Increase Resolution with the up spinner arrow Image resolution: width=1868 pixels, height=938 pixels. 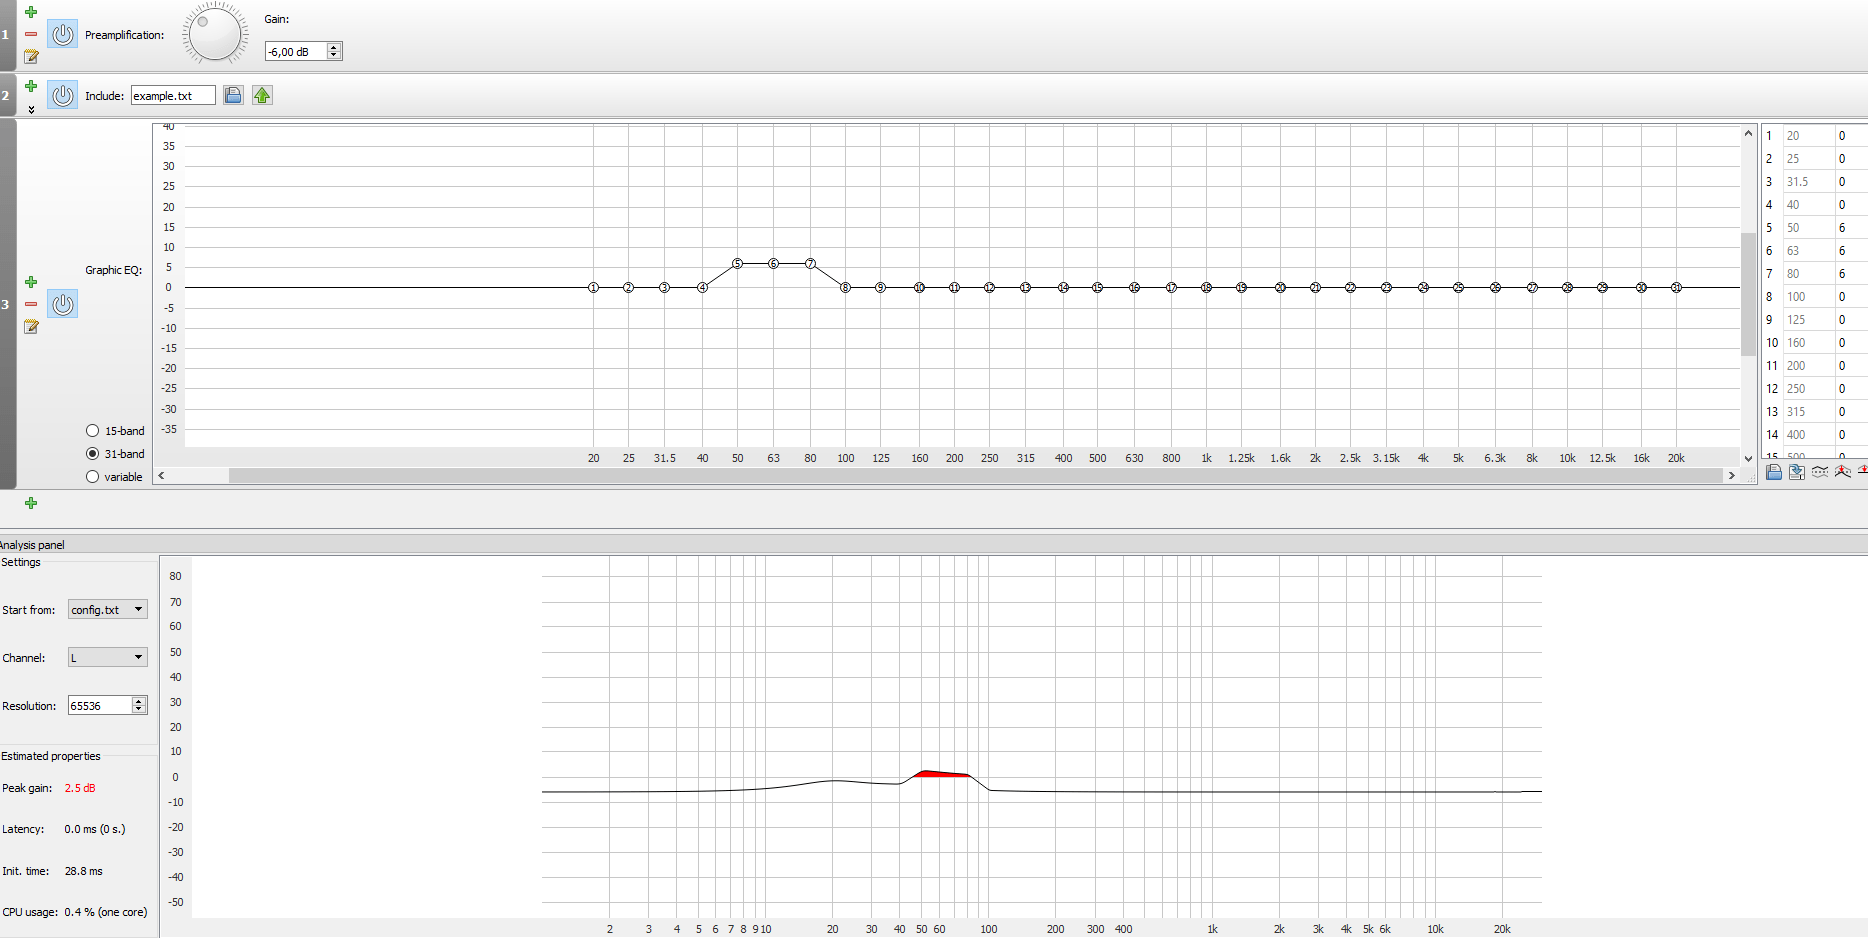click(x=139, y=701)
